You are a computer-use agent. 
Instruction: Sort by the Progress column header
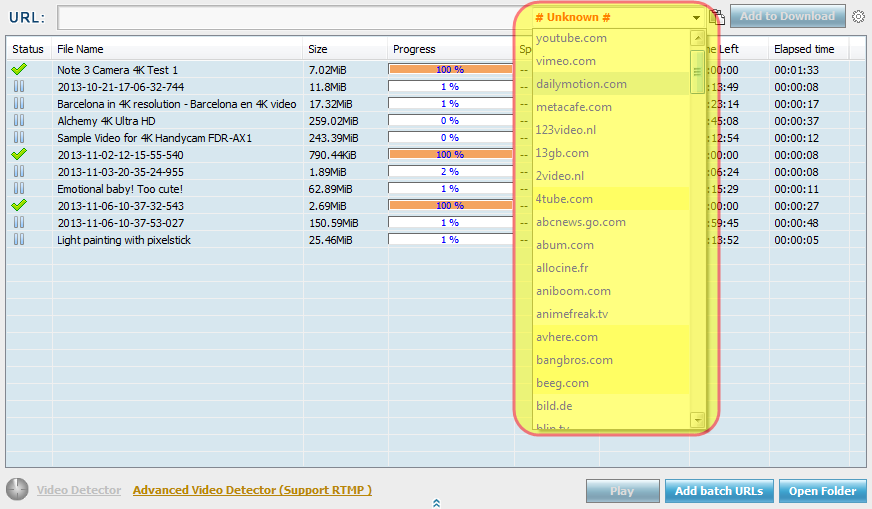click(451, 49)
